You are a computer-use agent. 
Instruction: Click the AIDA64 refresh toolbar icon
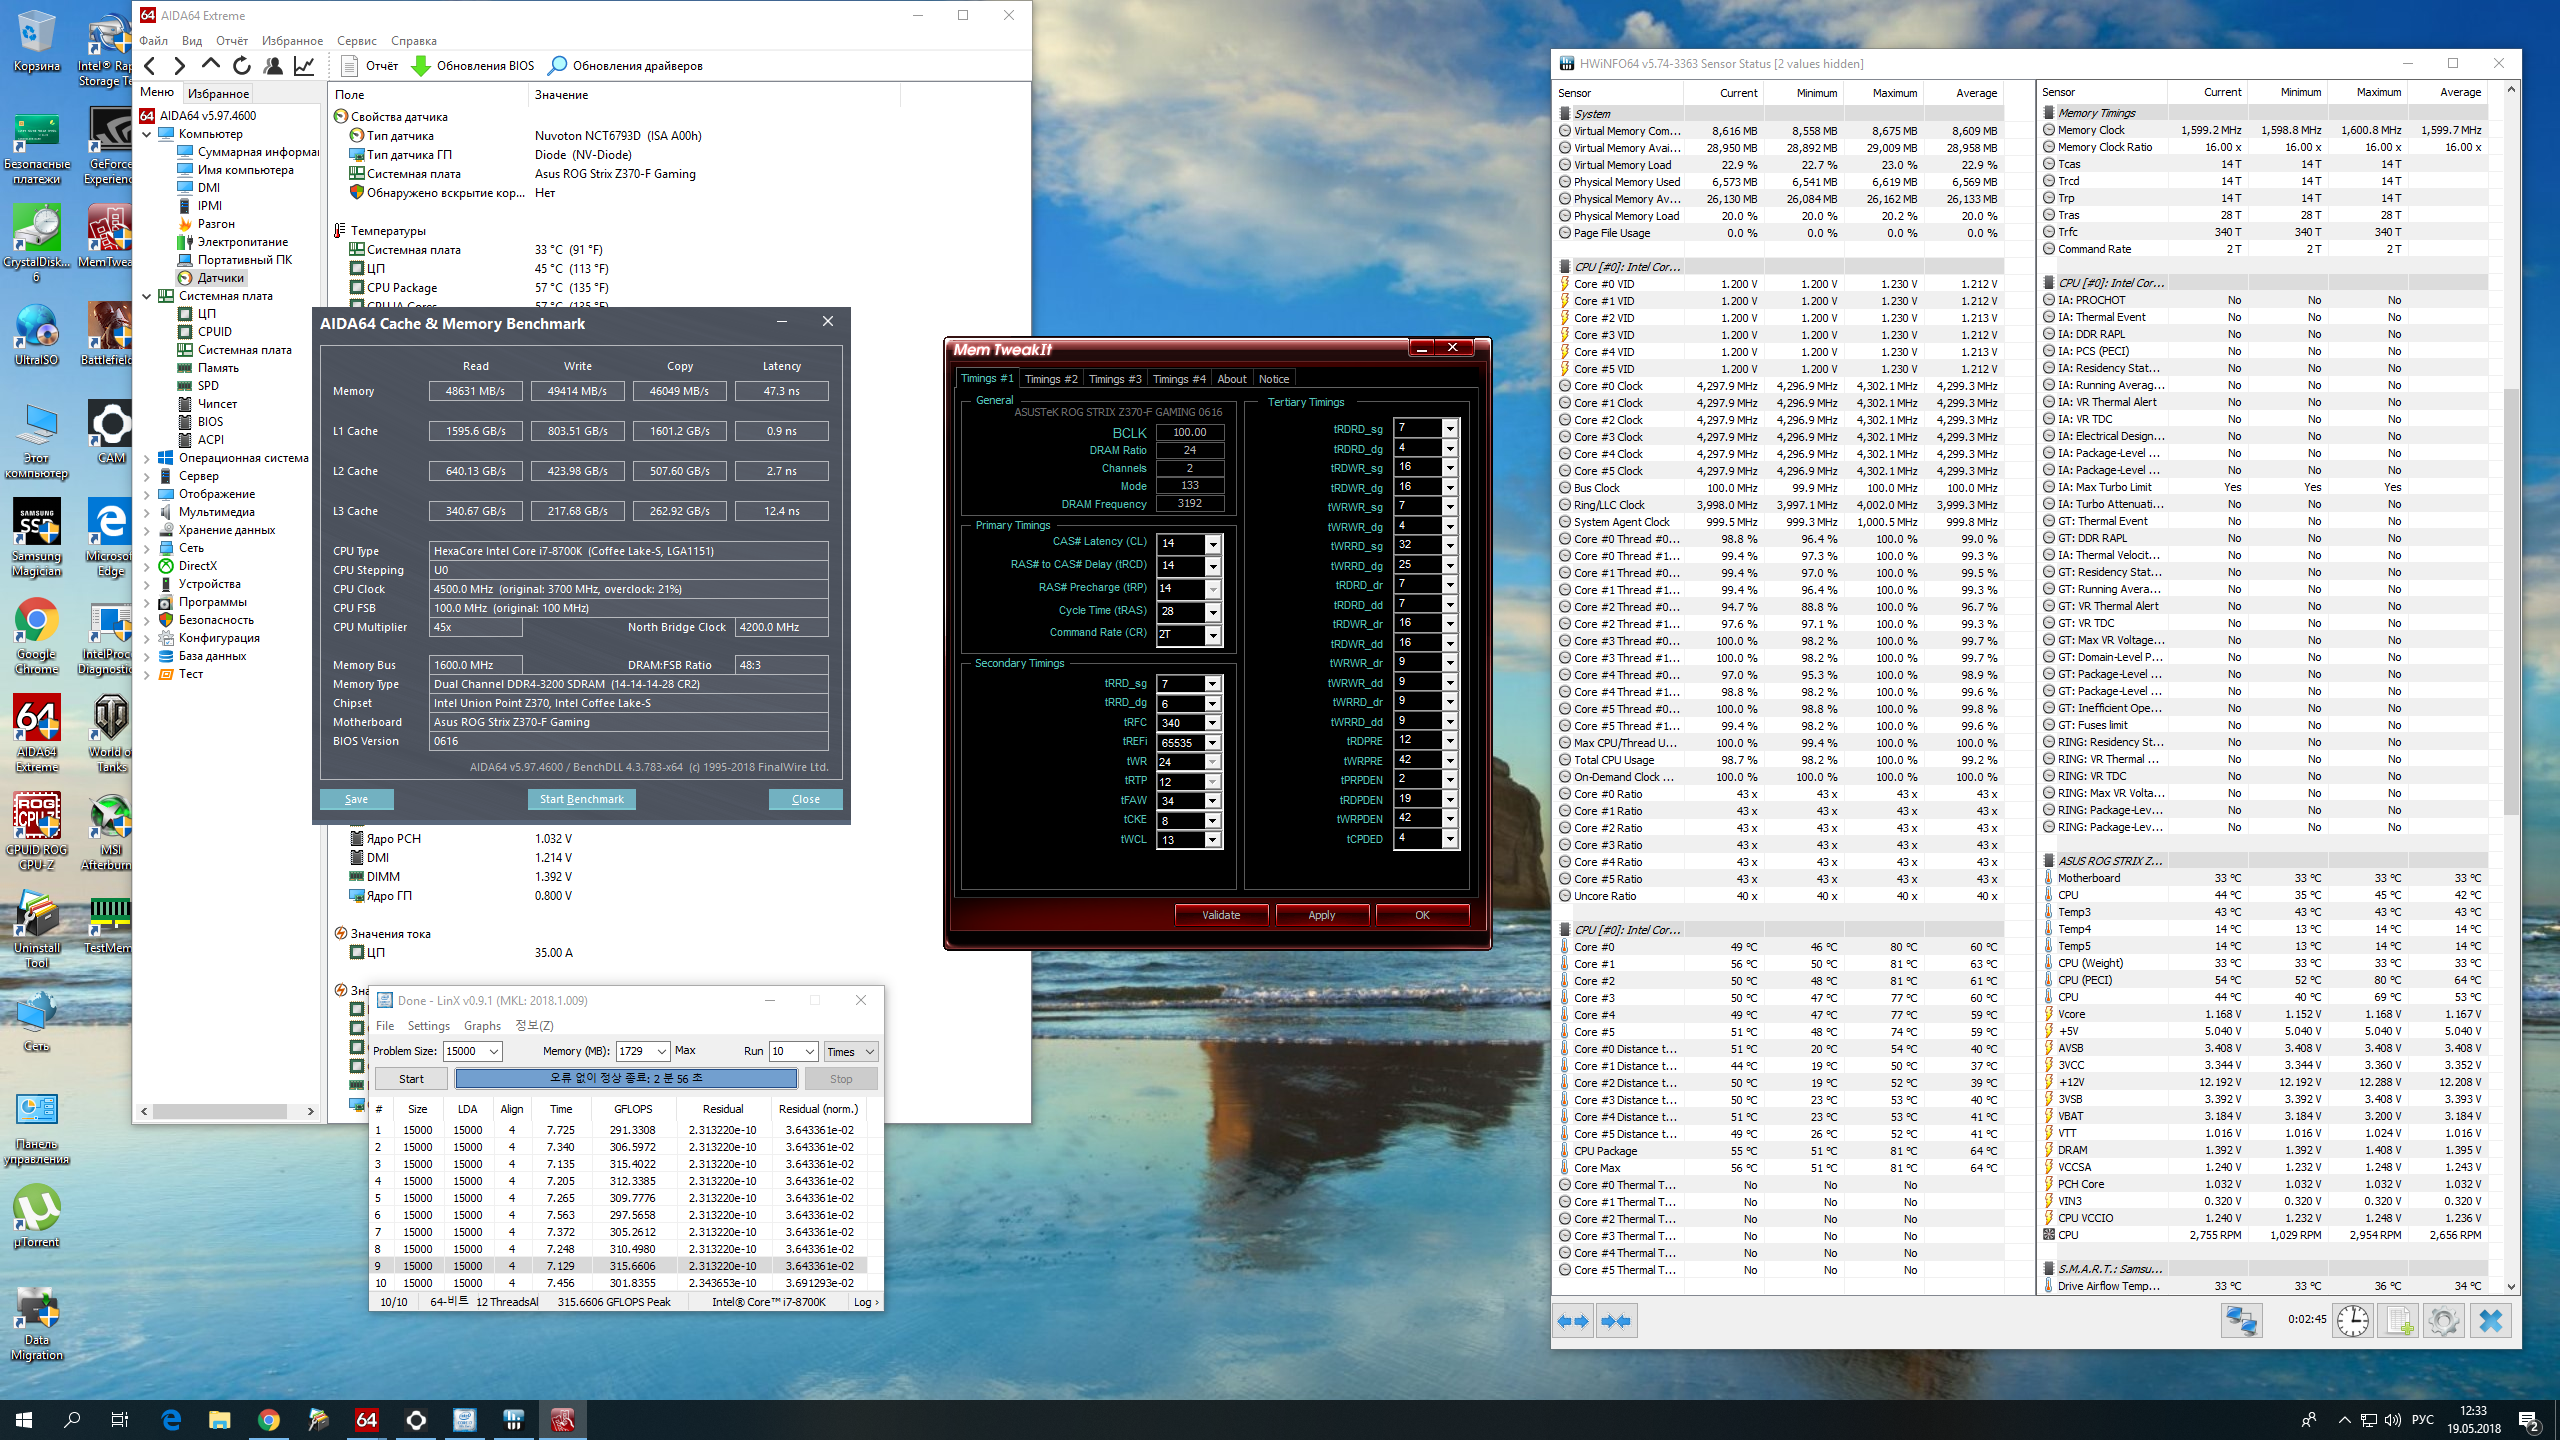[241, 66]
